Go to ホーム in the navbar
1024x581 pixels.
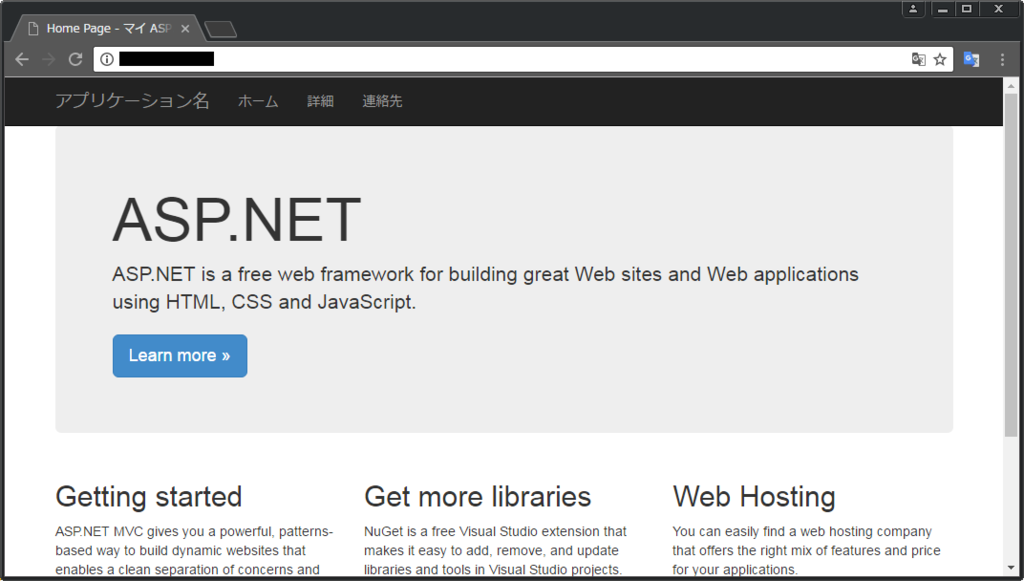(258, 101)
